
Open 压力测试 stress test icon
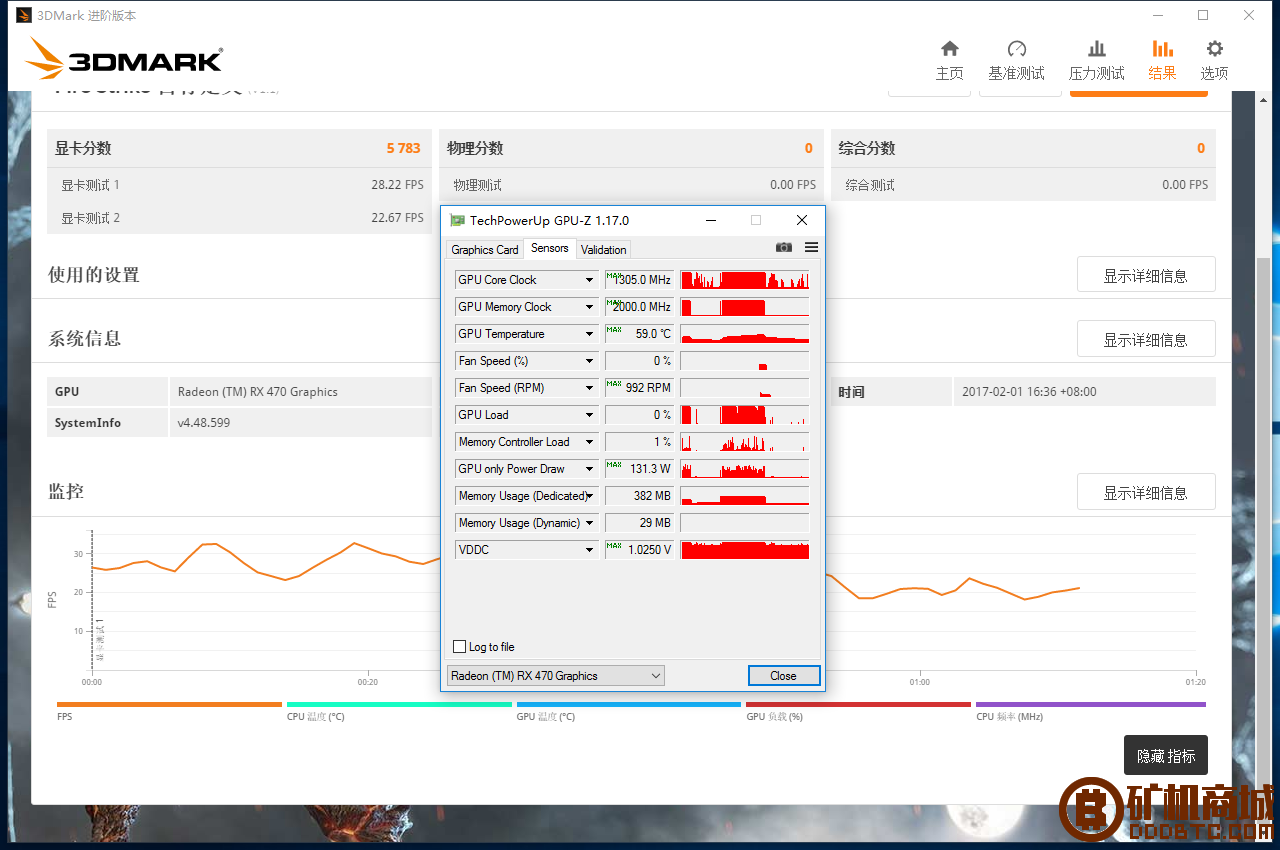pos(1096,49)
